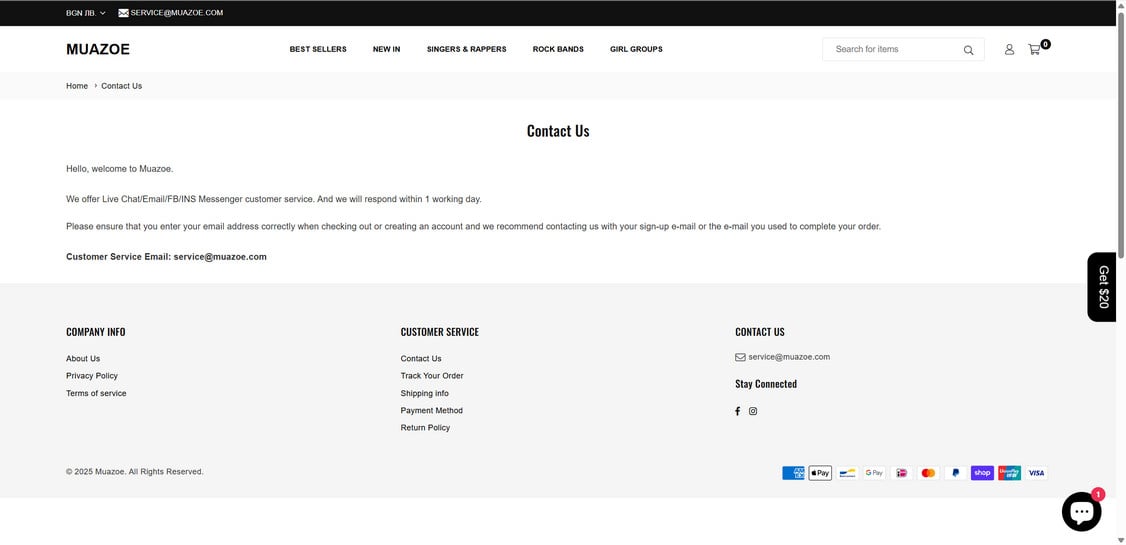Click the Stay Connected heading

(766, 384)
